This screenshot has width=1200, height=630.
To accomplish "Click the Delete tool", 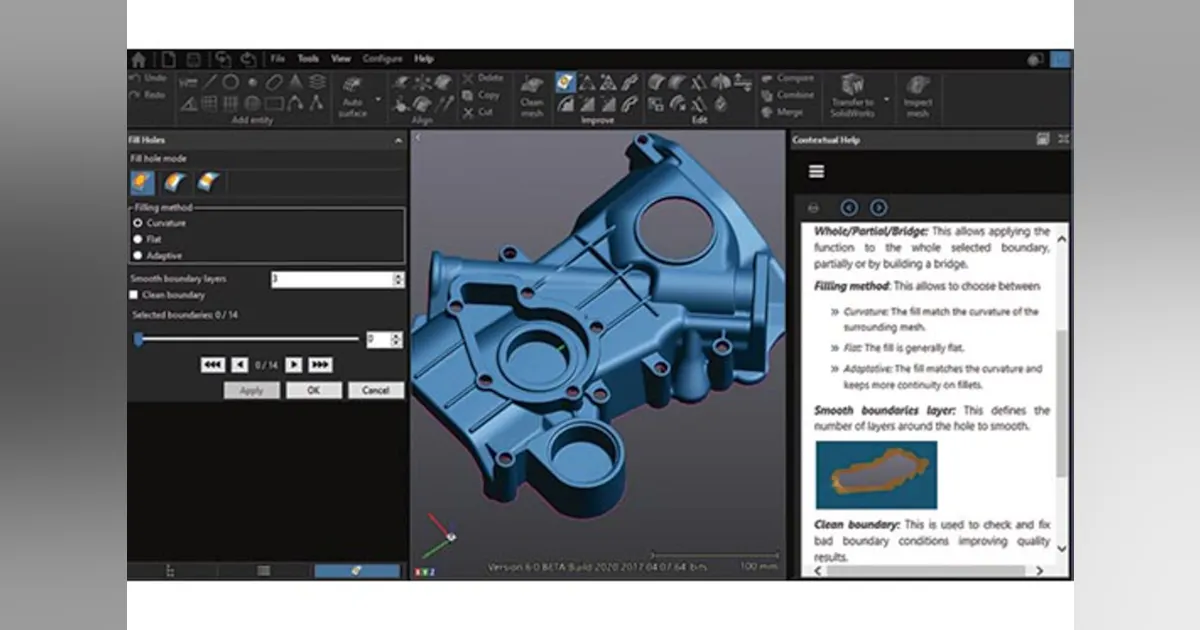I will coord(483,78).
